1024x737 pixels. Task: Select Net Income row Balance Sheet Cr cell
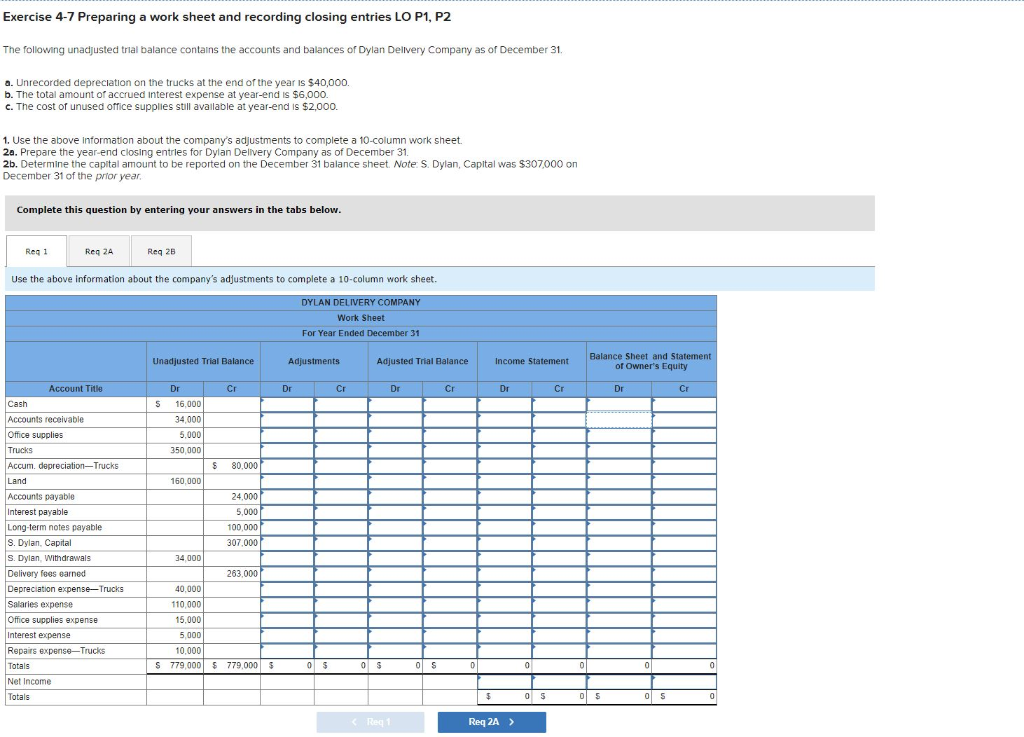pyautogui.click(x=684, y=682)
